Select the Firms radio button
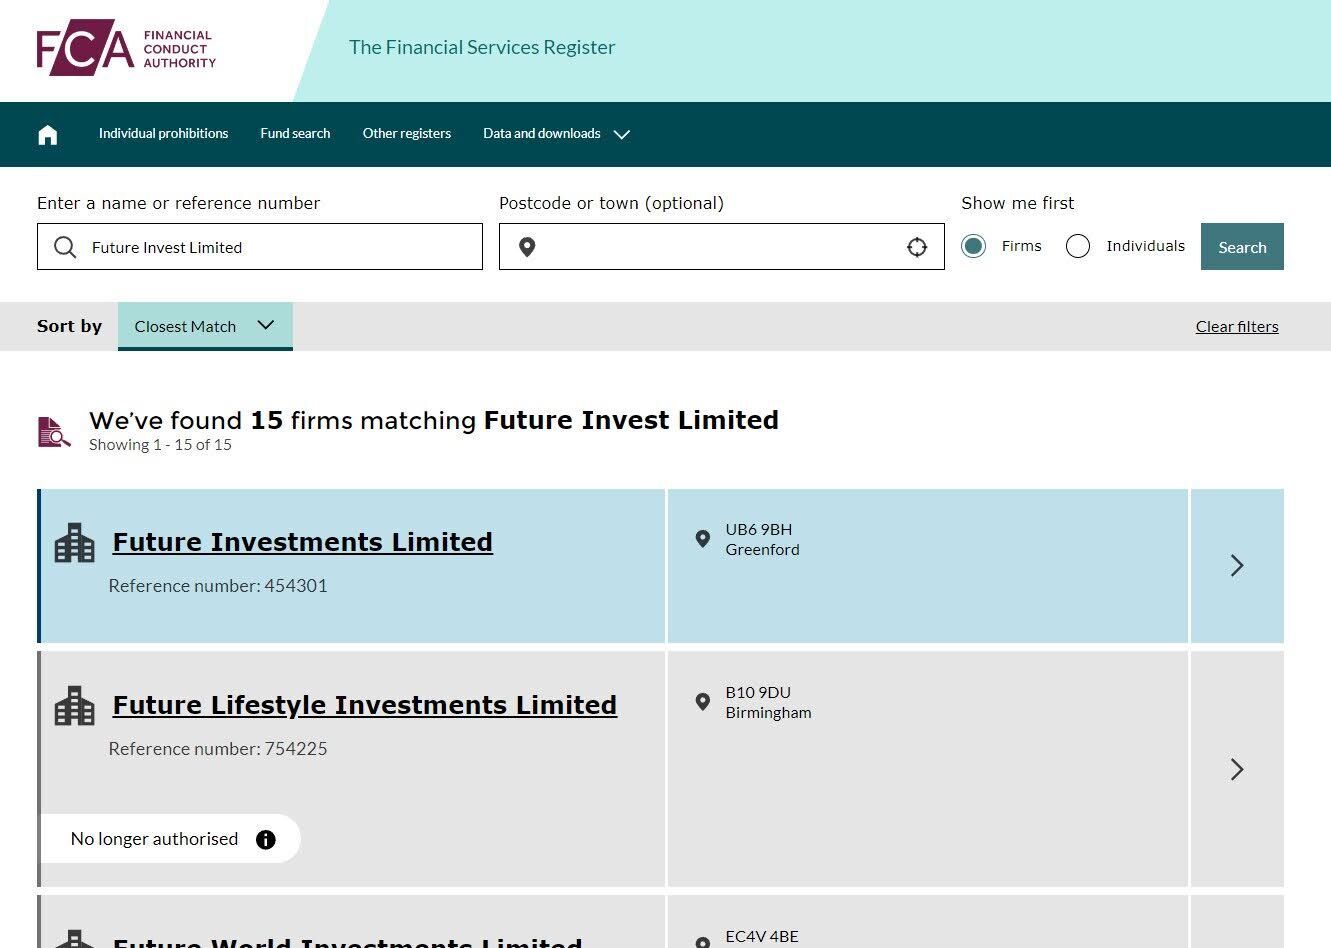Viewport: 1331px width, 948px height. [x=973, y=246]
